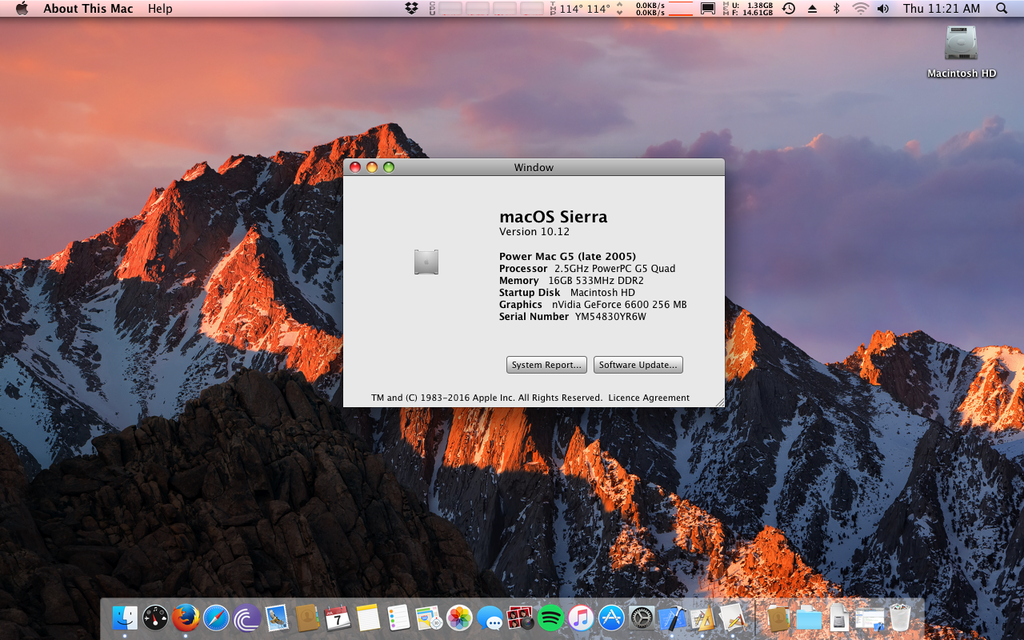Click the Version 10.12 text
Image resolution: width=1024 pixels, height=640 pixels.
[534, 232]
